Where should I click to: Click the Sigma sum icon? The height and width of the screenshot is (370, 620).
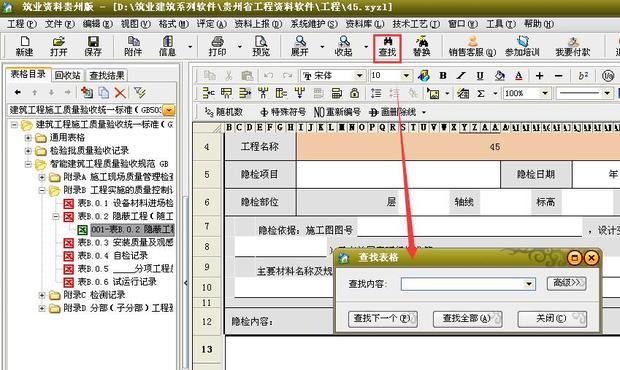coord(481,93)
